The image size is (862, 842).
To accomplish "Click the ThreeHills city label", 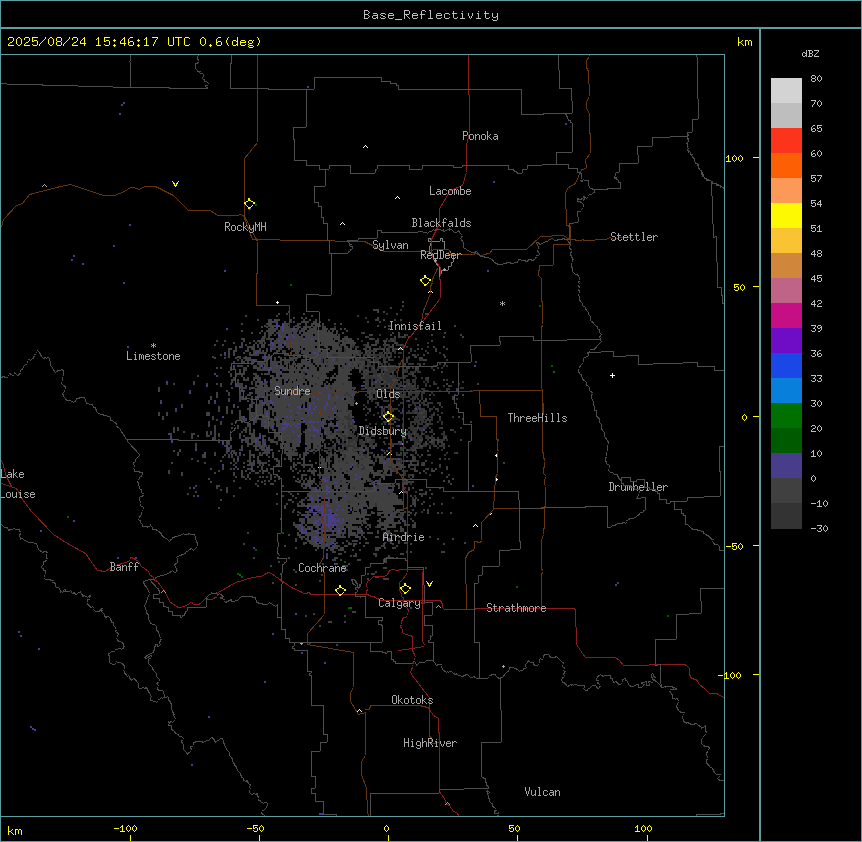I will tap(537, 418).
